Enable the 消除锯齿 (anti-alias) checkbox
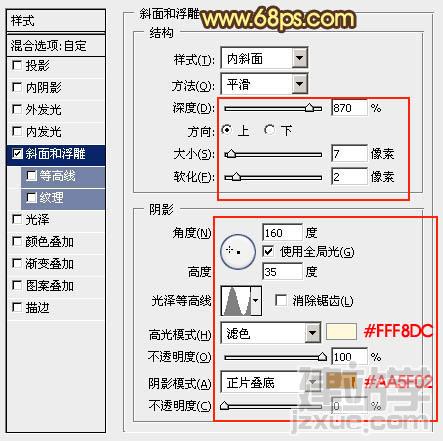This screenshot has height=441, width=443. tap(281, 300)
